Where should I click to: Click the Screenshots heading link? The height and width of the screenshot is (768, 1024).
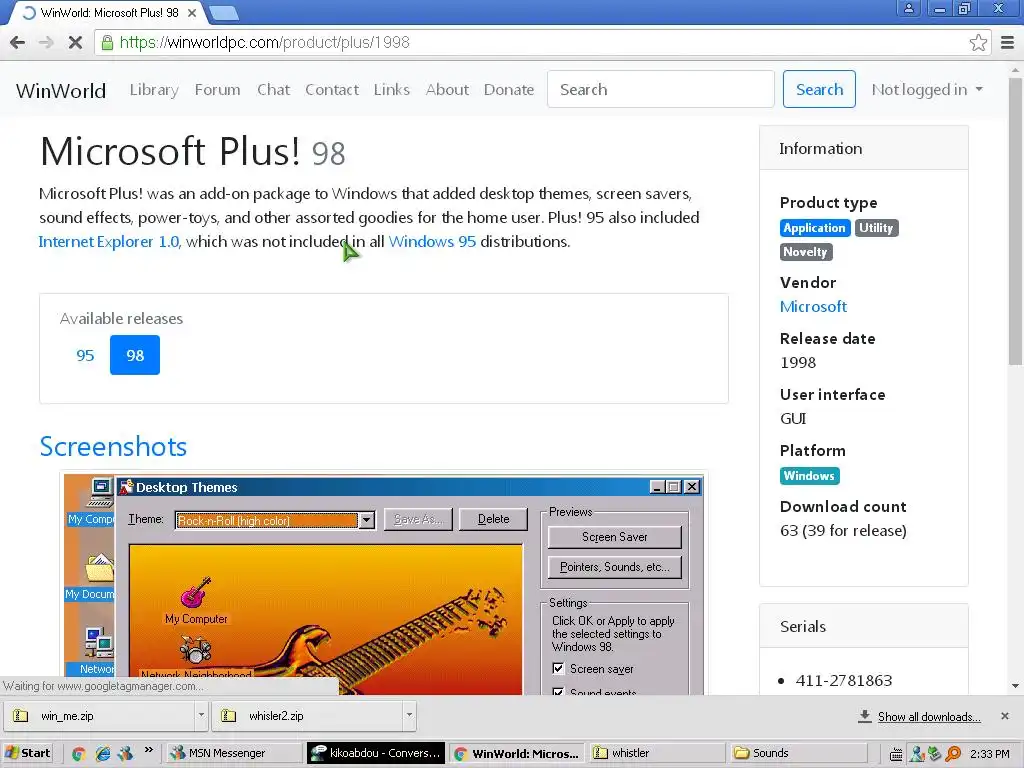pyautogui.click(x=113, y=447)
